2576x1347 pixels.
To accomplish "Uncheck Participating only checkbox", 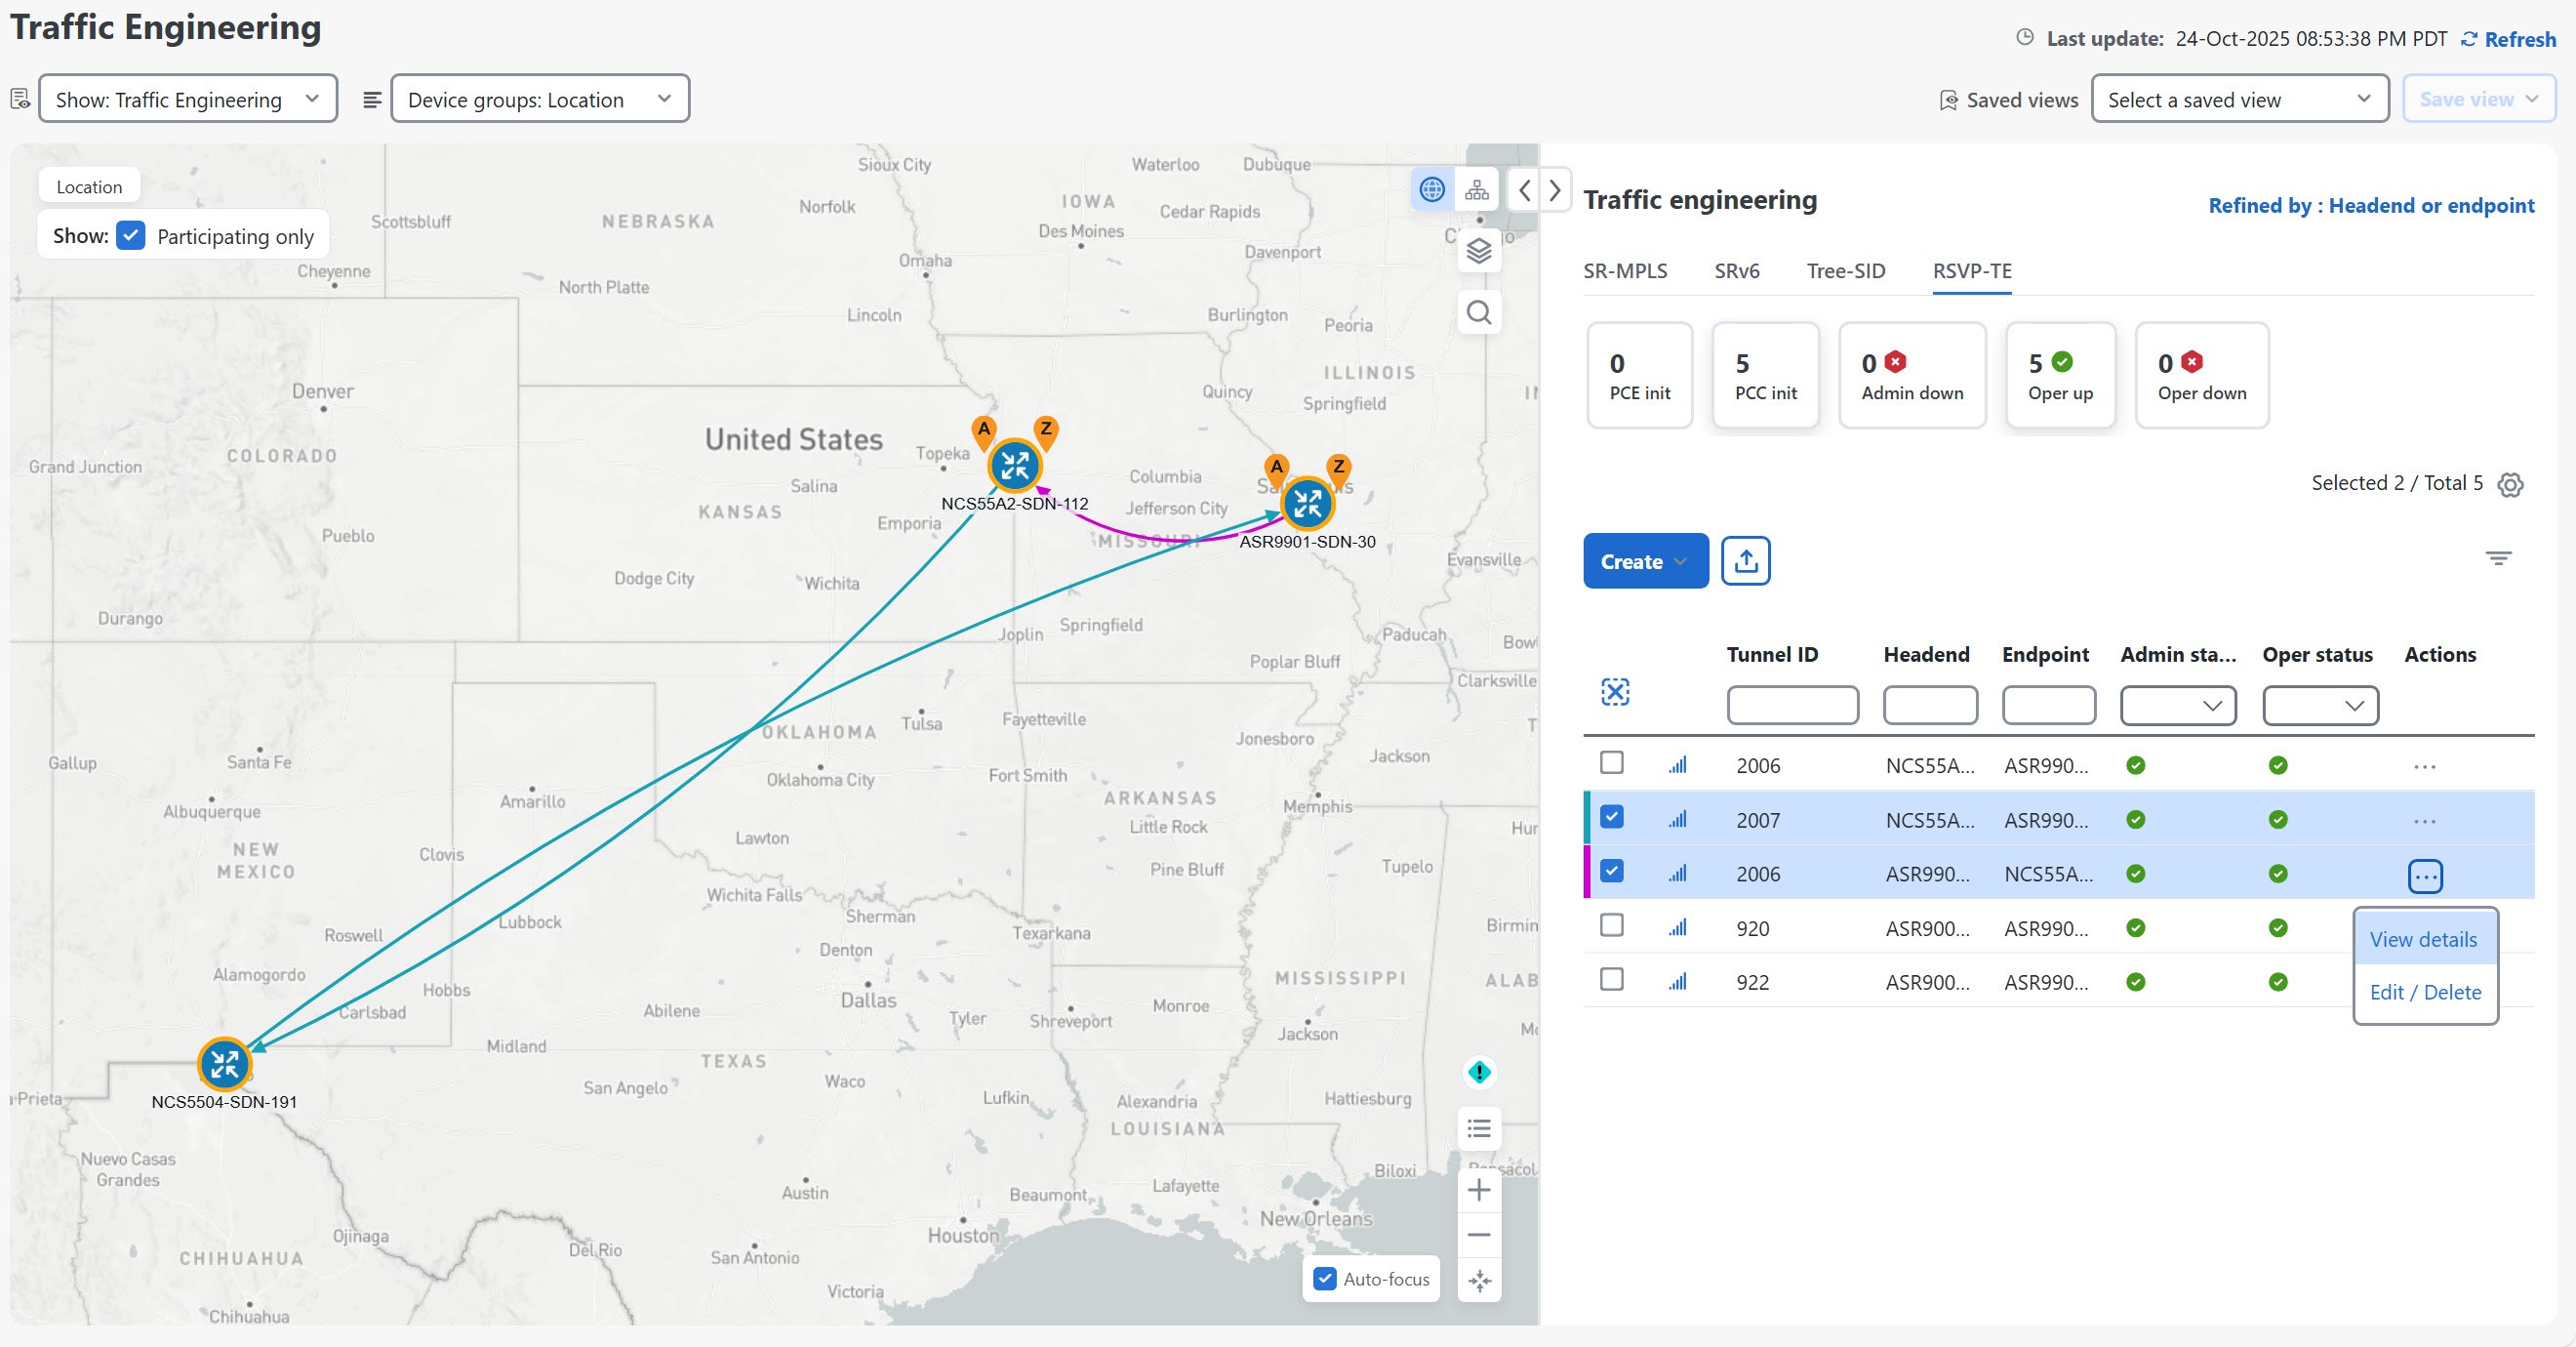I will (131, 236).
